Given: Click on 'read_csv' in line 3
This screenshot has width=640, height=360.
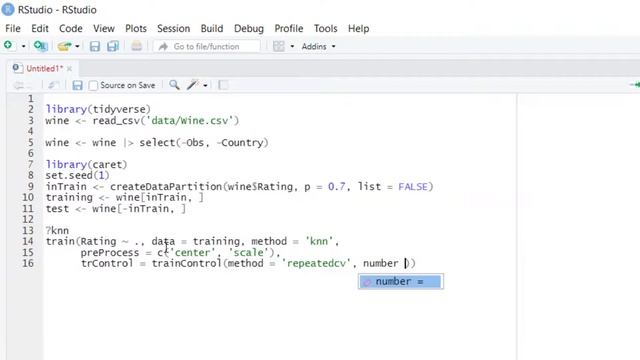Looking at the screenshot, I should click(x=116, y=121).
